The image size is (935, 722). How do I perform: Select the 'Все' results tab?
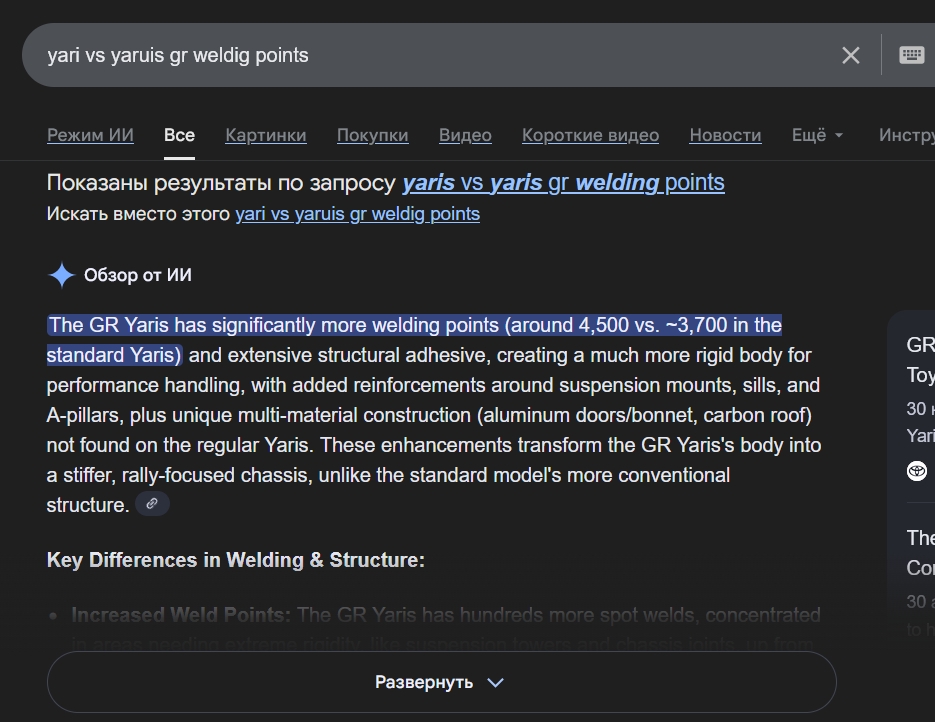pyautogui.click(x=179, y=135)
